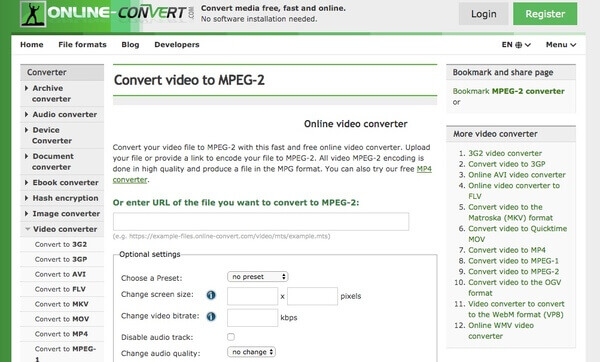Select Convert to MP4 in the sidebar
Viewport: 600px width, 362px height.
[x=62, y=334]
